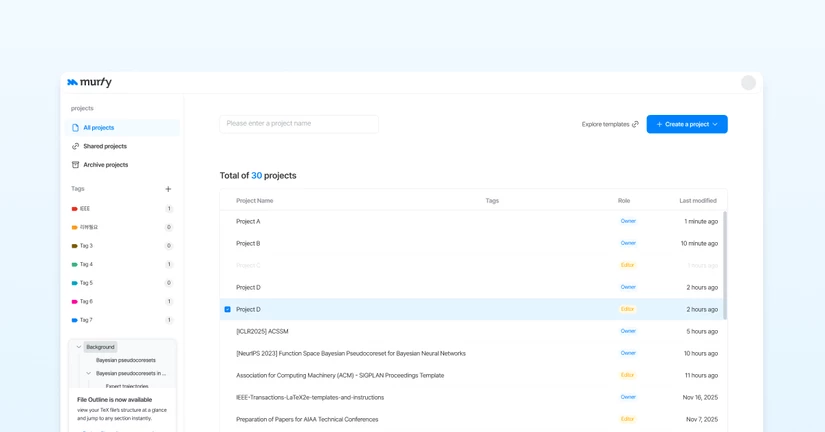This screenshot has height=432, width=825.
Task: Open [ICLR2025] ACSSM project
Action: 472,331
